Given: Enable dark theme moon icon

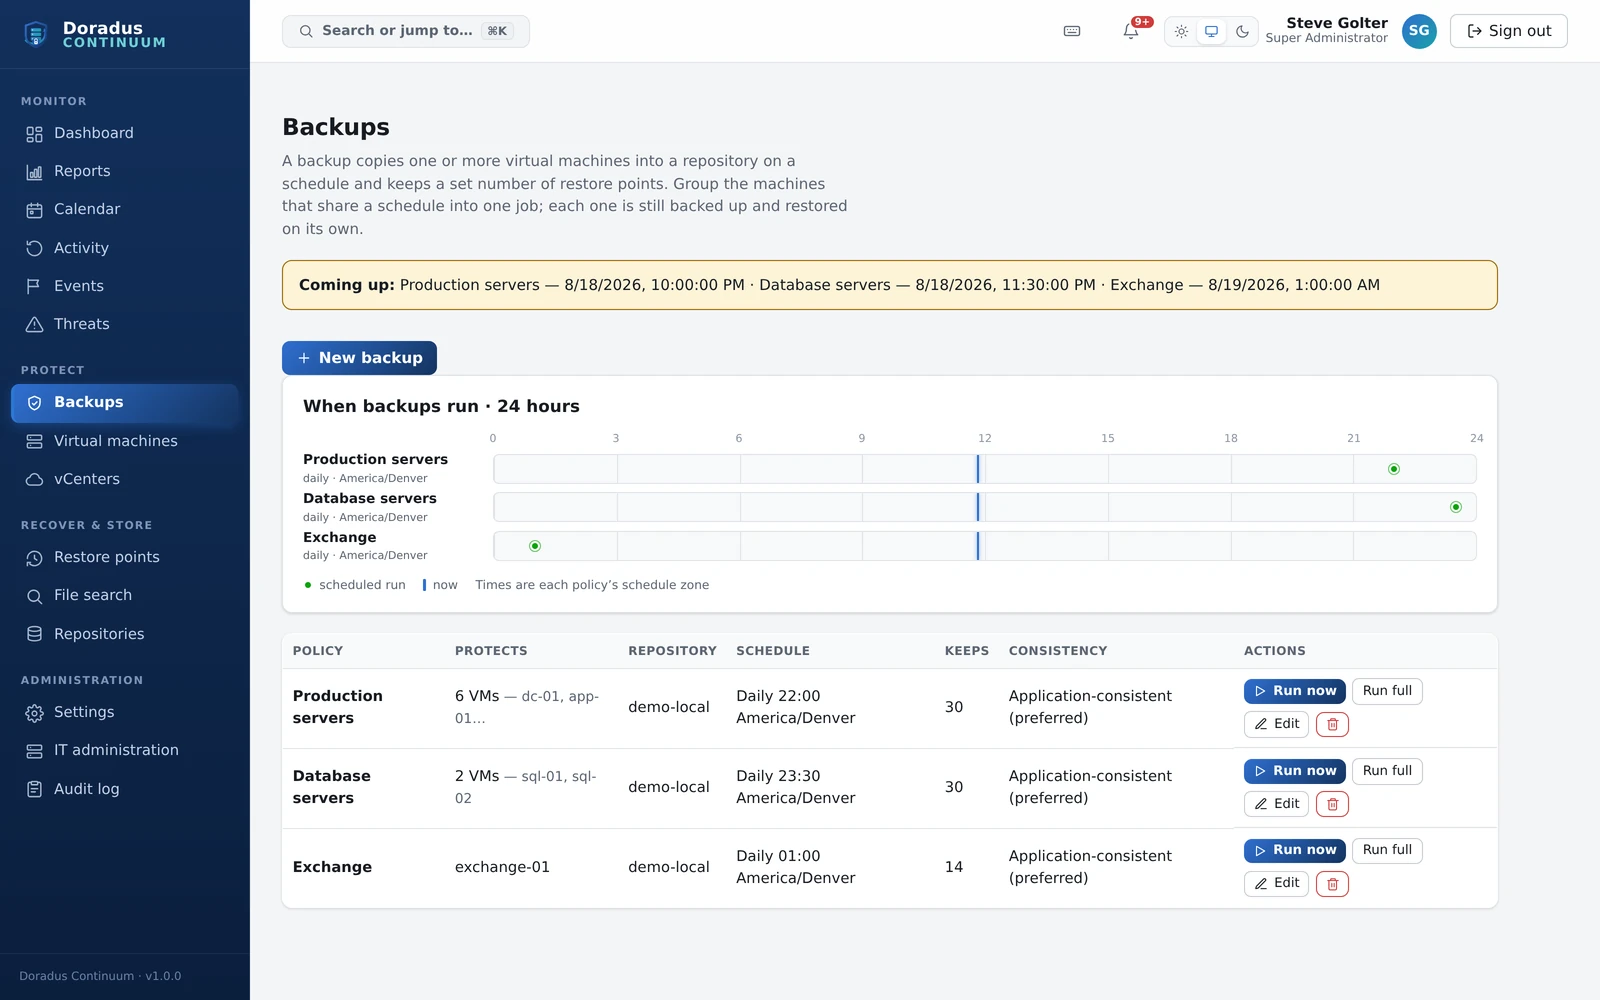Looking at the screenshot, I should click(1242, 31).
